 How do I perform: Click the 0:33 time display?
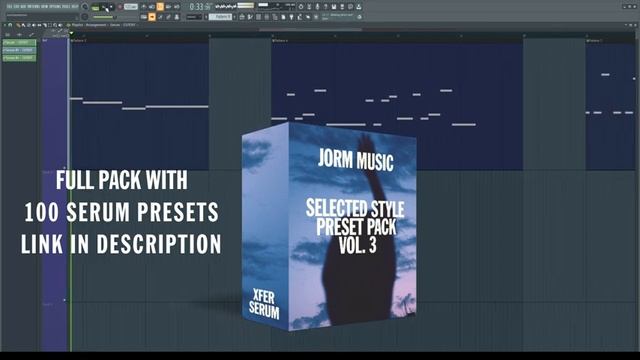201,7
